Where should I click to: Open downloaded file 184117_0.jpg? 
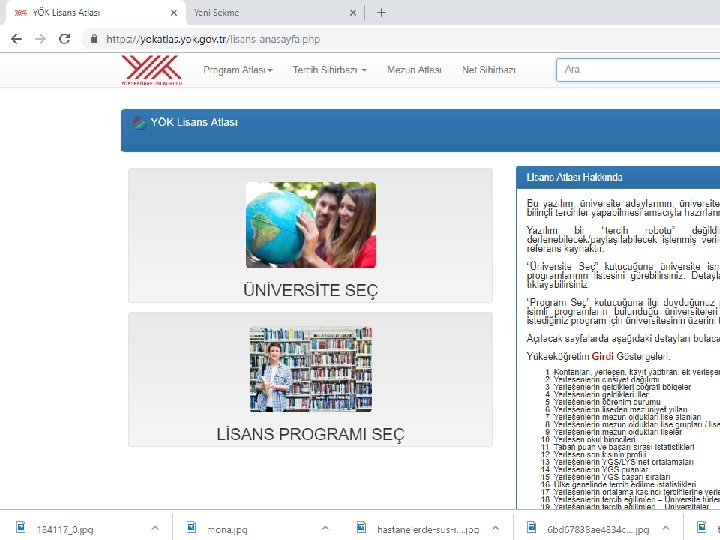65,529
